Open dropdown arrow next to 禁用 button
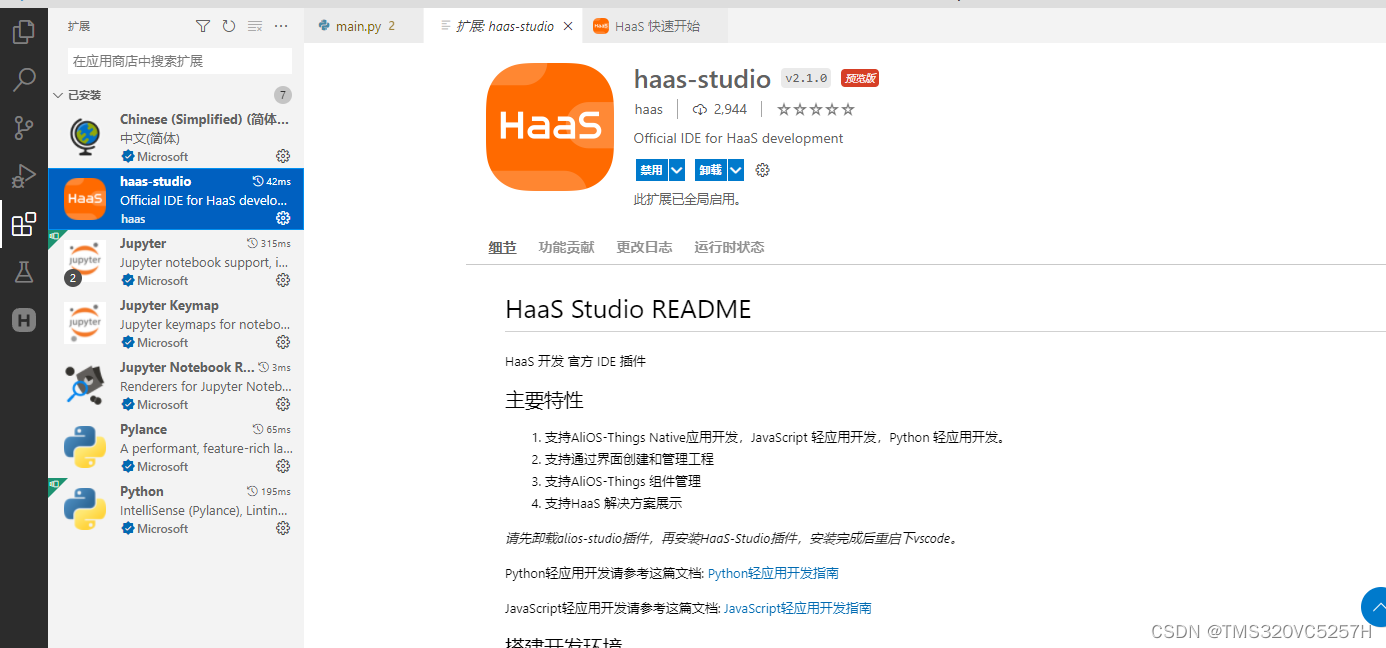 point(677,170)
